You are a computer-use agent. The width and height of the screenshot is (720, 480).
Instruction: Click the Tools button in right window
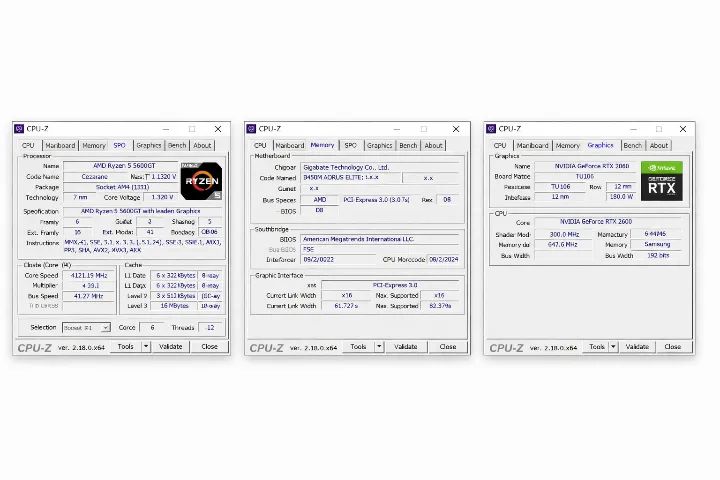point(596,346)
